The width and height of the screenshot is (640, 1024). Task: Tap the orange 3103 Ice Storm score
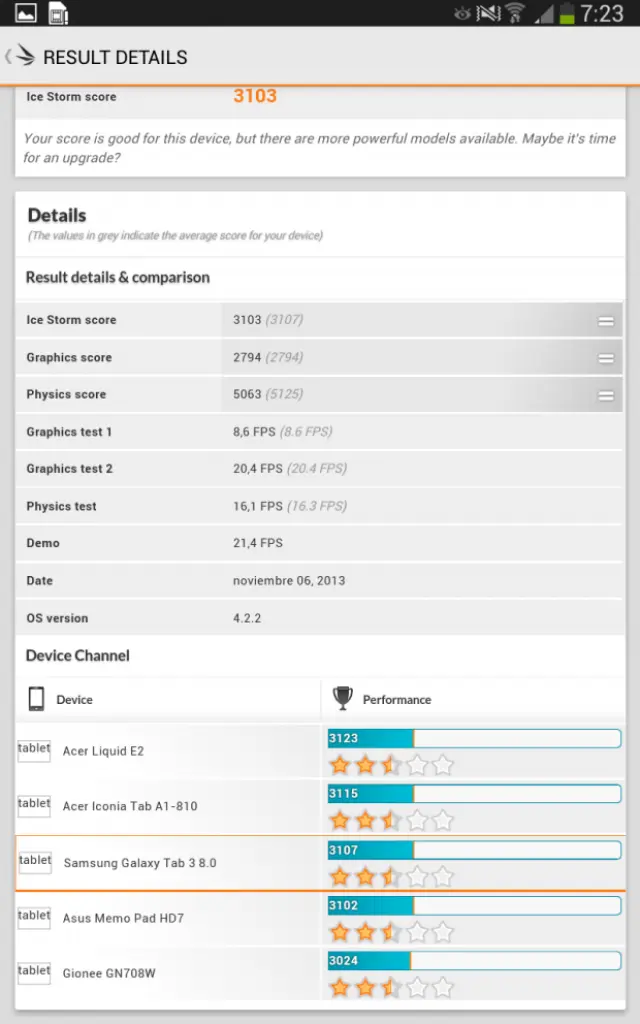255,96
